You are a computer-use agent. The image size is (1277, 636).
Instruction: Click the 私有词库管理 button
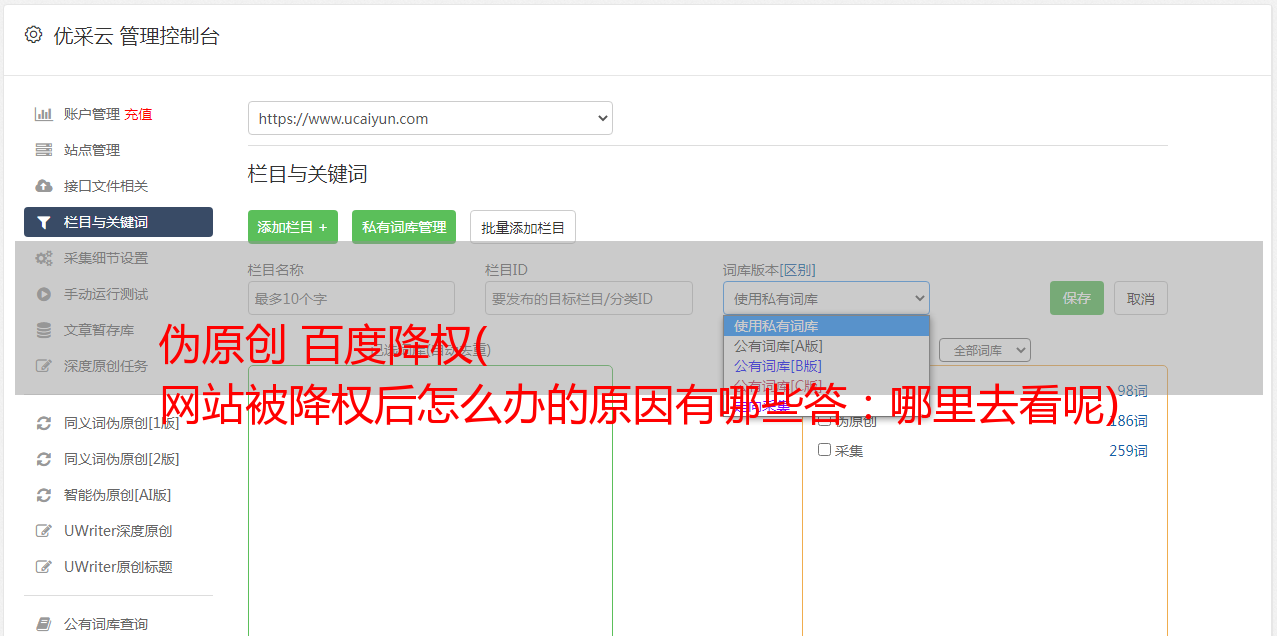click(404, 227)
